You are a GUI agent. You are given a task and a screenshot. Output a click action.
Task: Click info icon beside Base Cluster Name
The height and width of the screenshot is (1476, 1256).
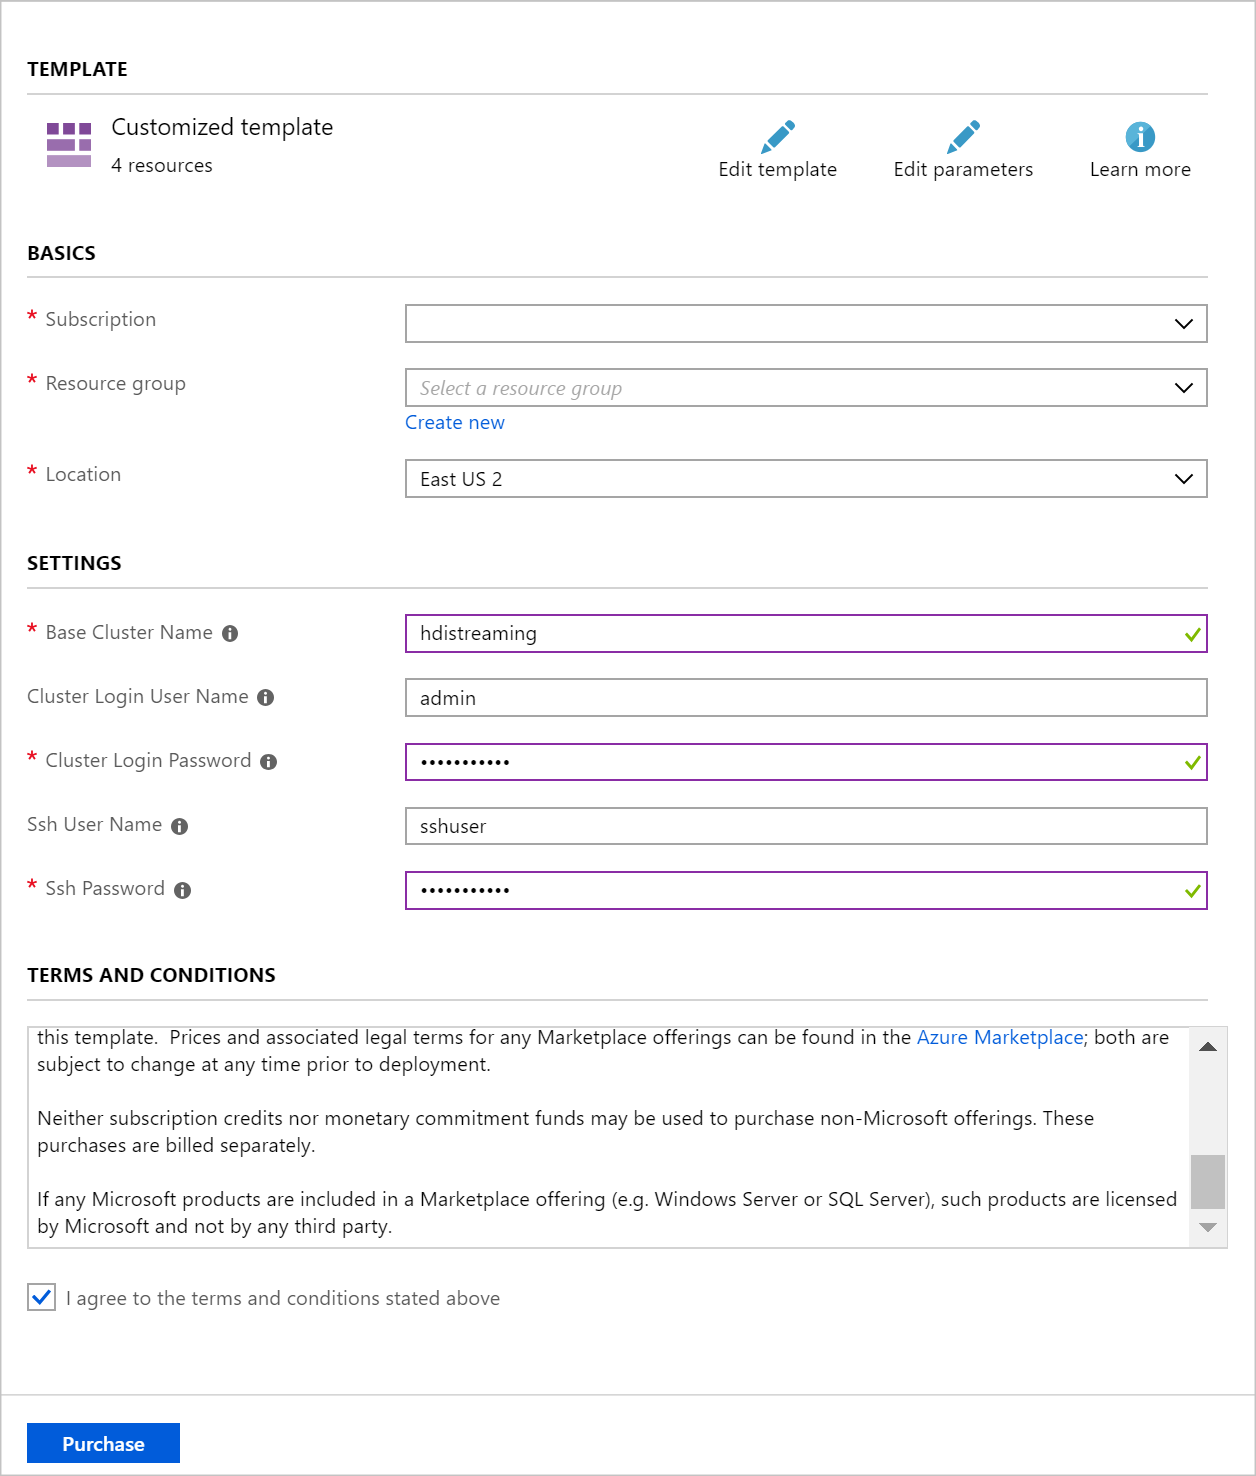[x=230, y=634]
